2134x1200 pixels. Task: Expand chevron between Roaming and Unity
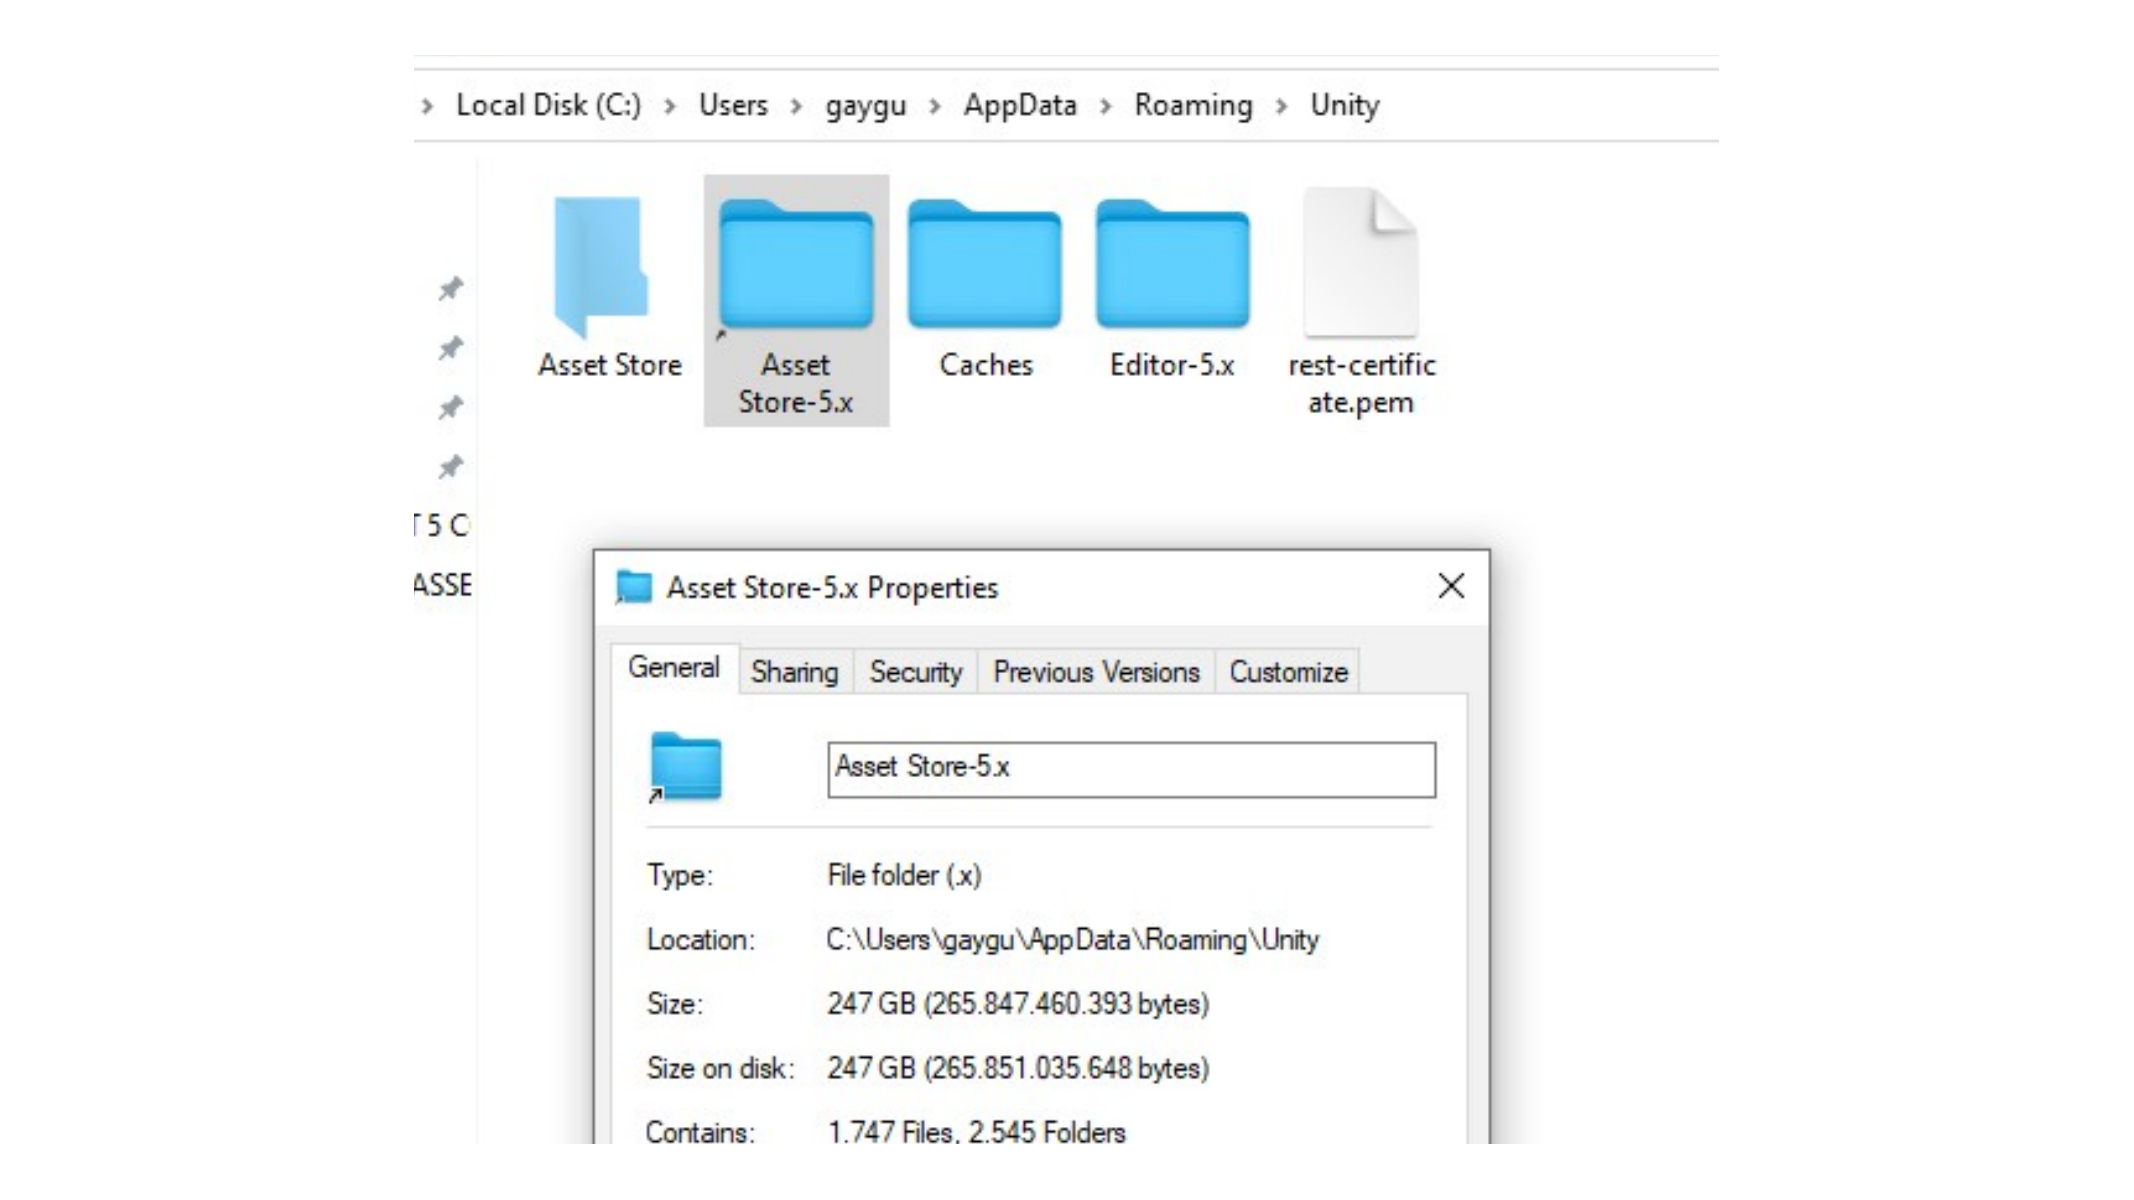1282,106
